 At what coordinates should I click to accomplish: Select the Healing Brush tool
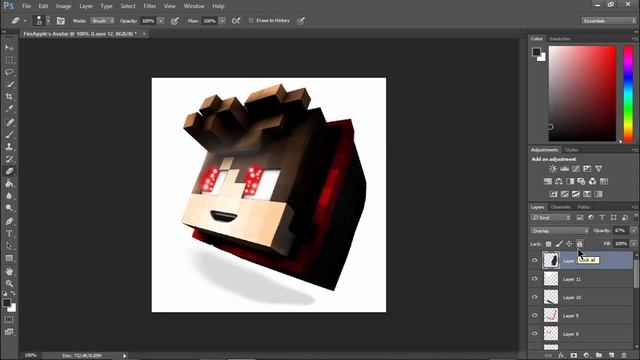pyautogui.click(x=9, y=122)
